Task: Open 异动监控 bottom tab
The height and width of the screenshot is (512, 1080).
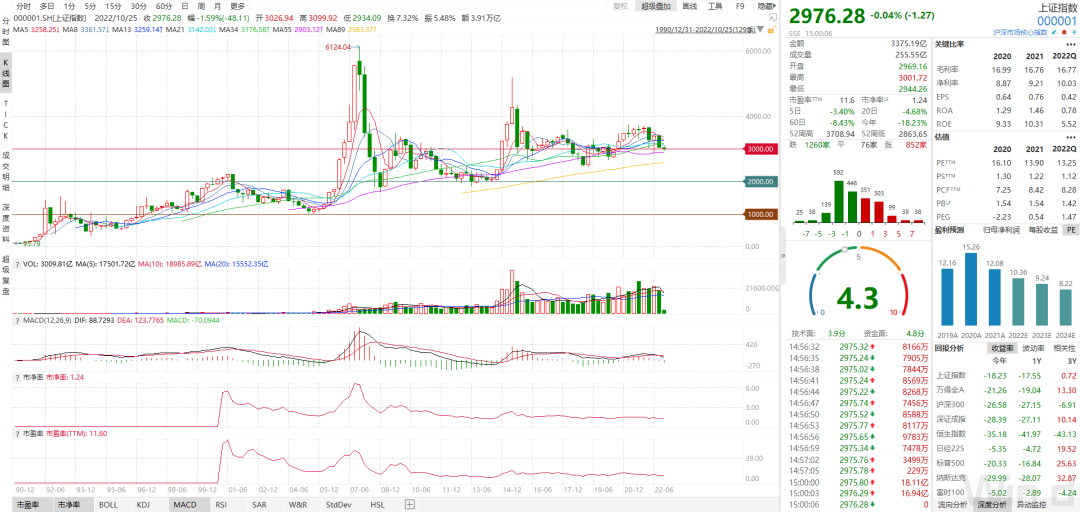Action: (1030, 504)
